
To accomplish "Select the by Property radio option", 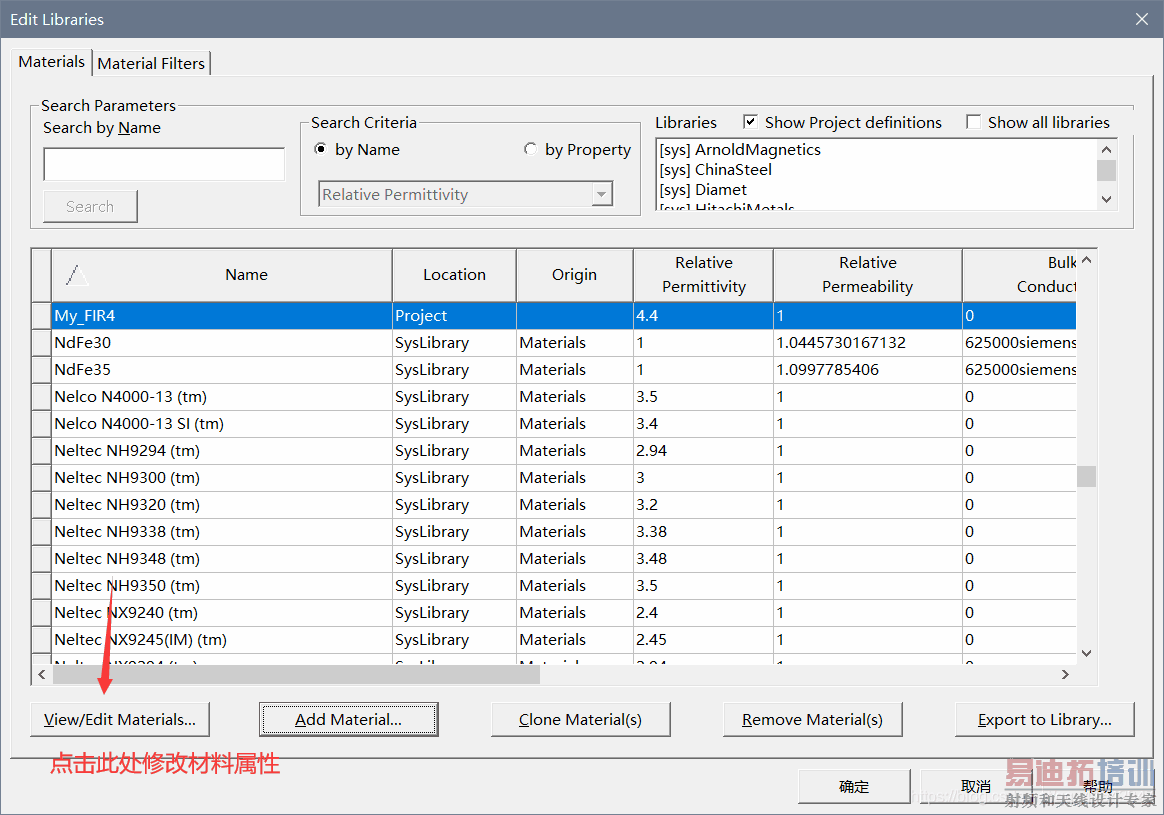I will [530, 150].
